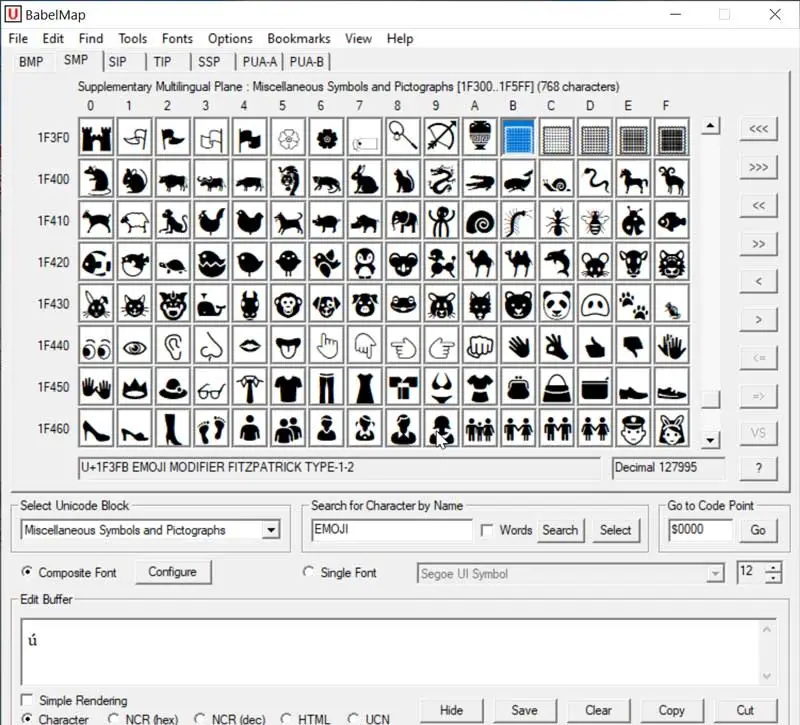Expand the Segoe UI Symbol font dropdown

(715, 573)
